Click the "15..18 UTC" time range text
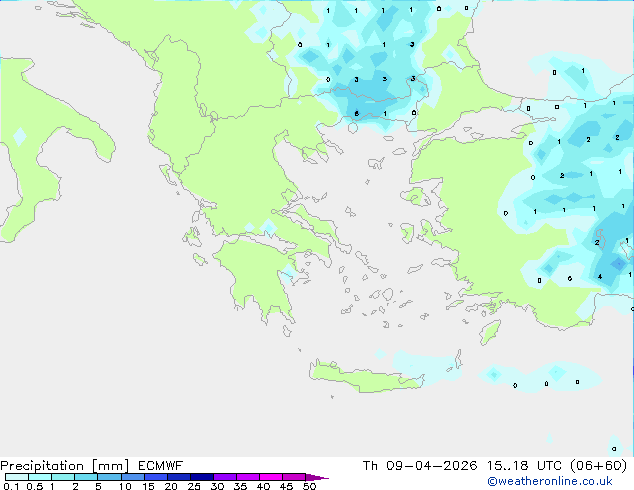This screenshot has width=634, height=490. (x=524, y=466)
